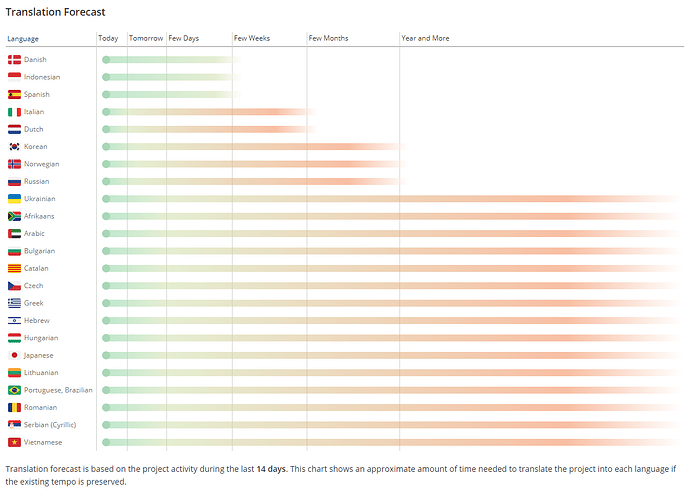Click the Czech language name
The height and width of the screenshot is (491, 690).
[x=33, y=286]
